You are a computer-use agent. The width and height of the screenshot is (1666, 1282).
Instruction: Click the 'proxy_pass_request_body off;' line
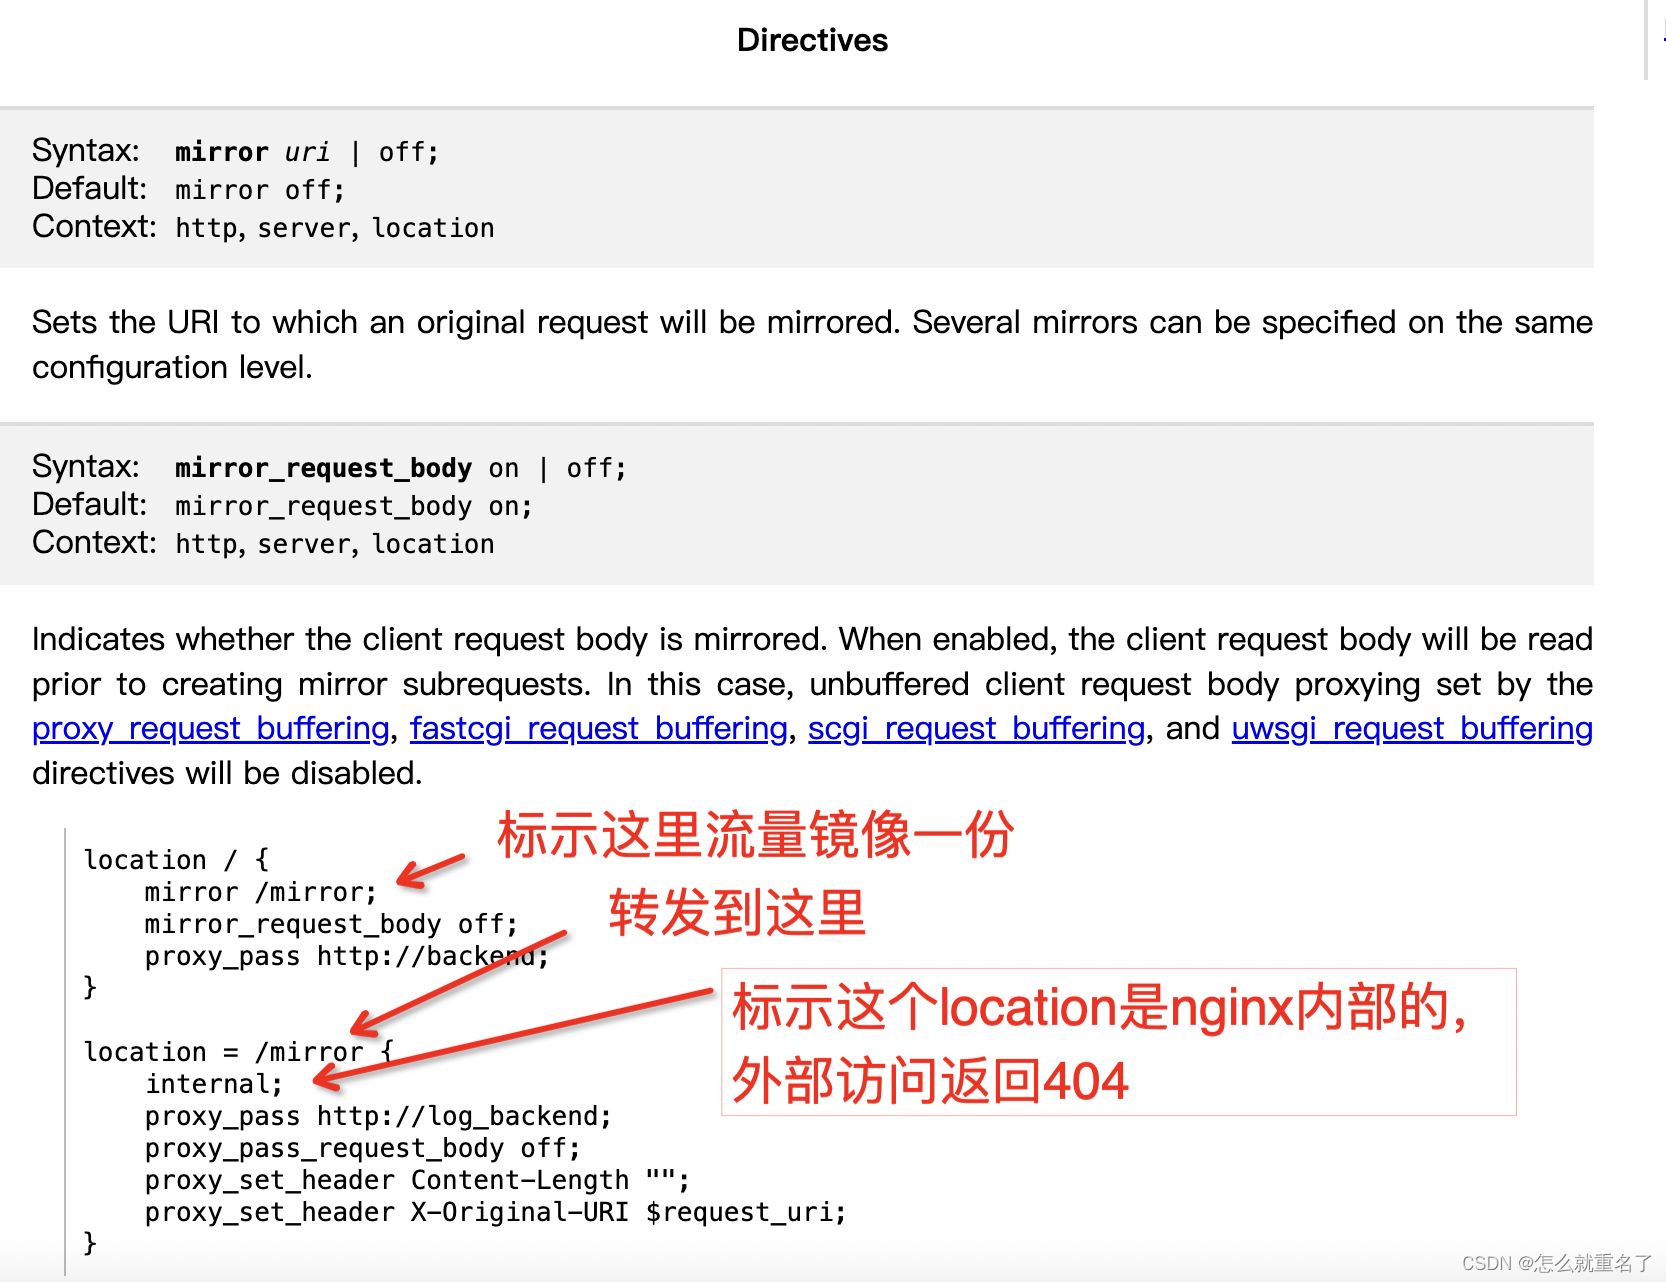(363, 1148)
